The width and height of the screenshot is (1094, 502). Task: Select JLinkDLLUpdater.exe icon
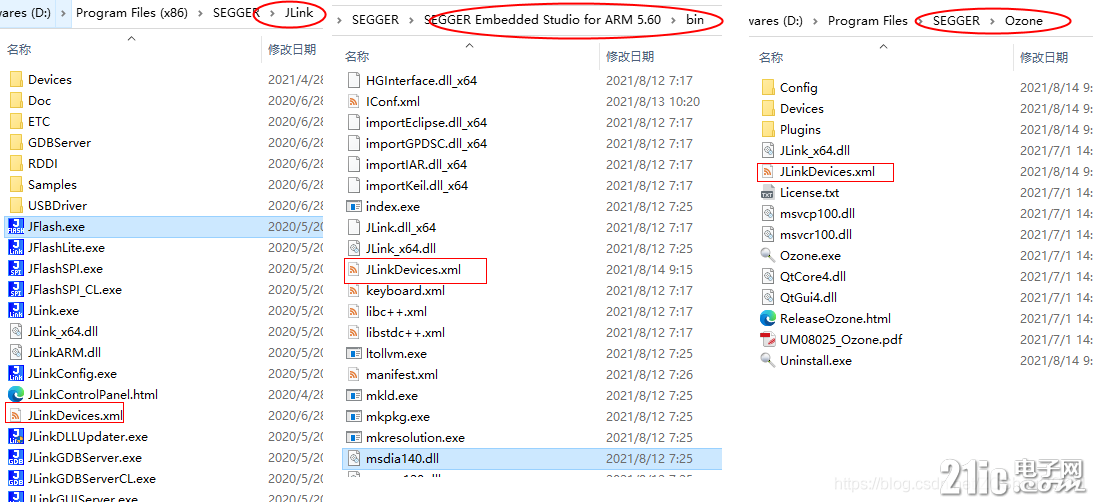(15, 437)
